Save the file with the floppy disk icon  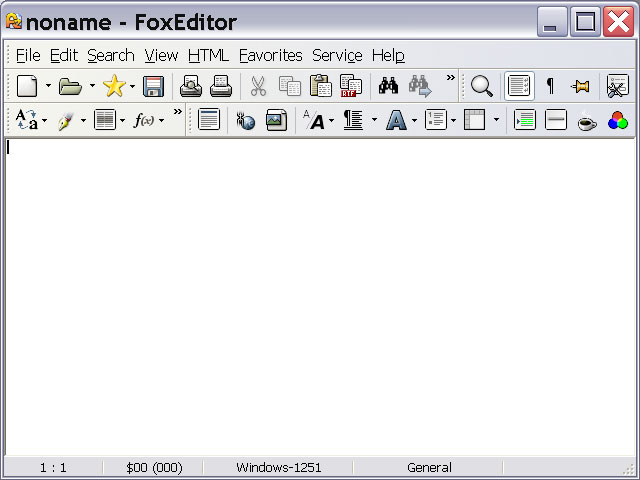tap(153, 86)
